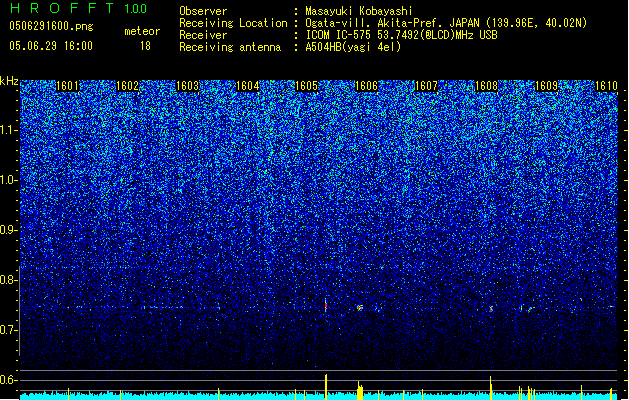Click the meteor count value 18
The width and height of the screenshot is (629, 400).
(x=145, y=46)
